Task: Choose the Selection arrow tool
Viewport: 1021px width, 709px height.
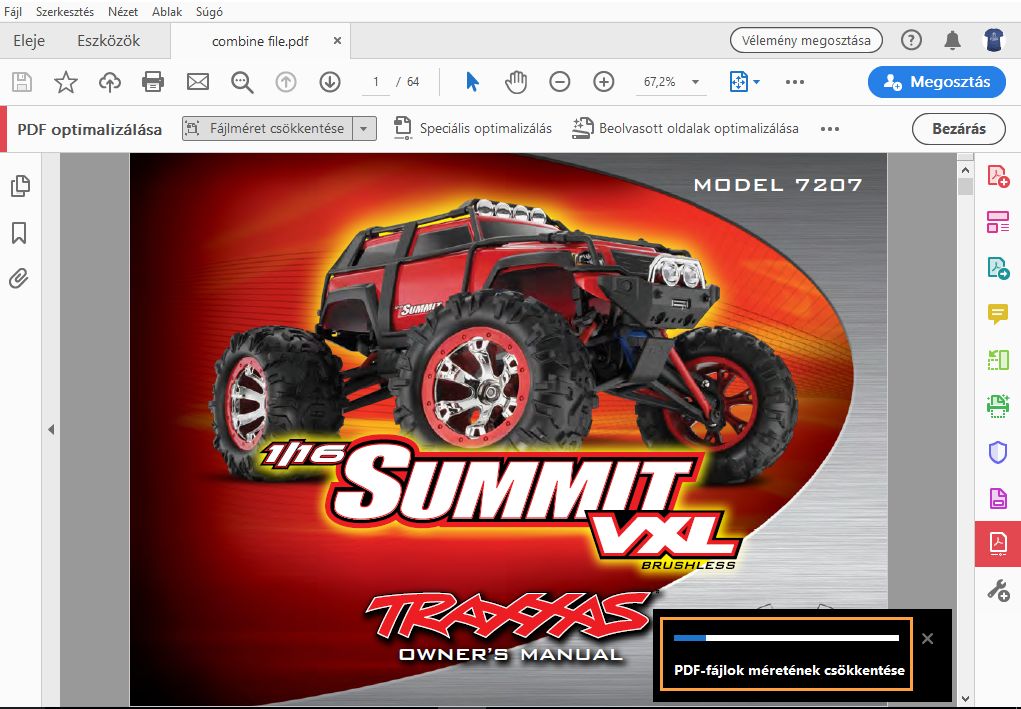Action: pyautogui.click(x=473, y=82)
